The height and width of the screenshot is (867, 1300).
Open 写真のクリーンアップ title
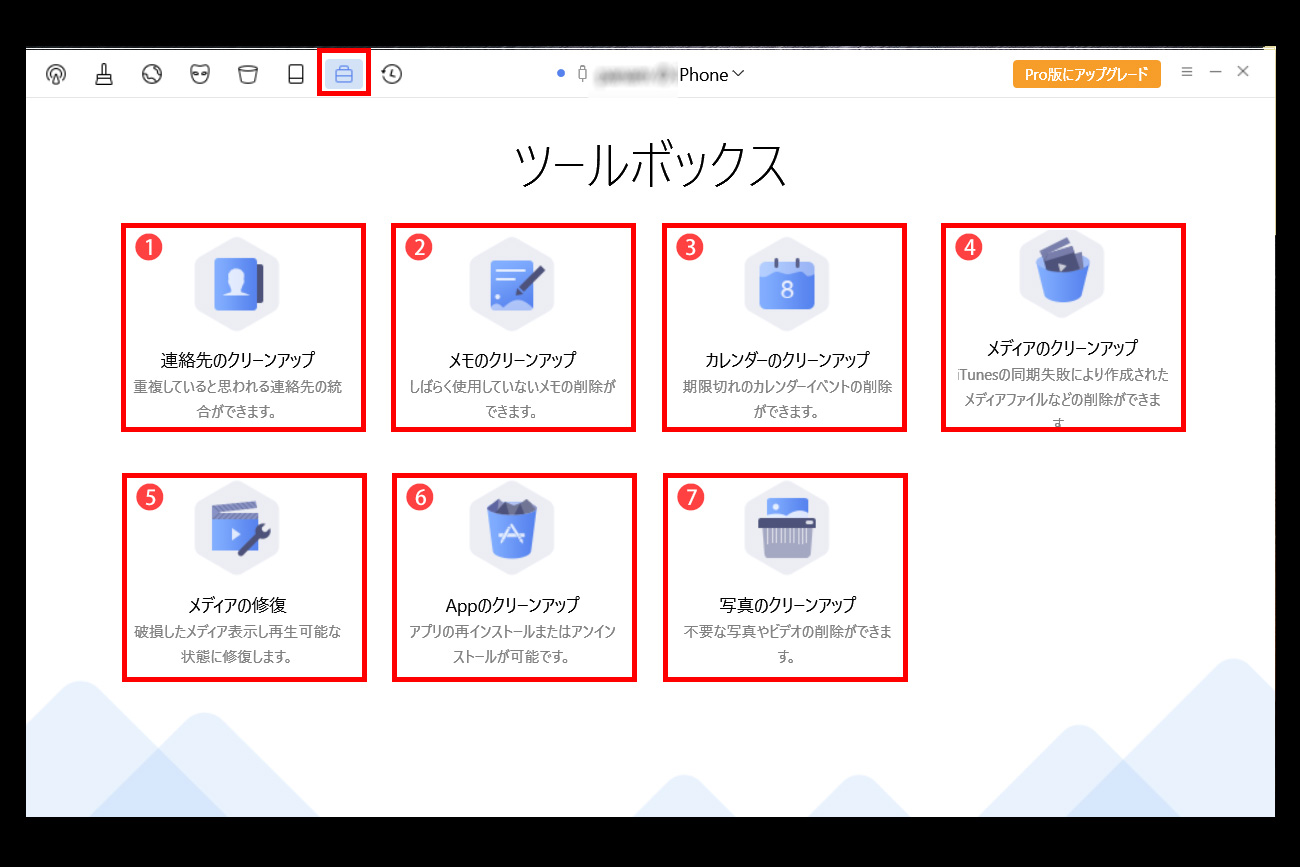pos(787,605)
